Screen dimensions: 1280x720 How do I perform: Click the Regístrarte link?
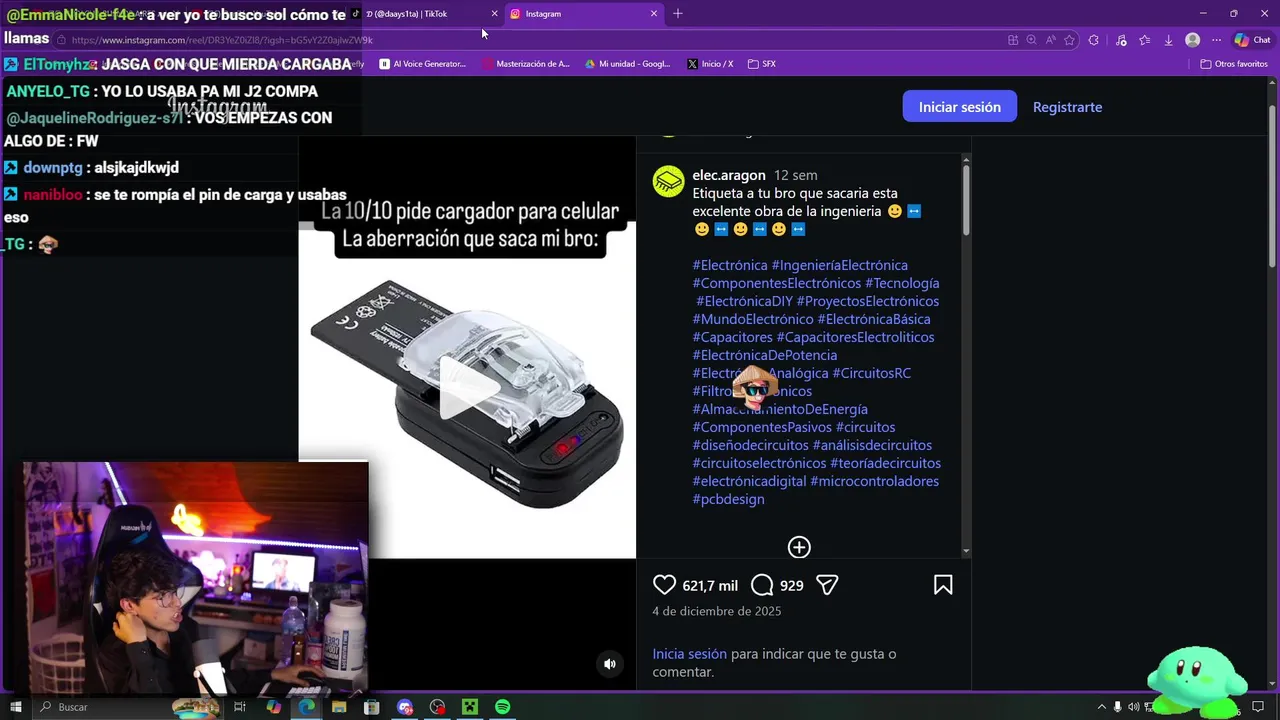1067,107
